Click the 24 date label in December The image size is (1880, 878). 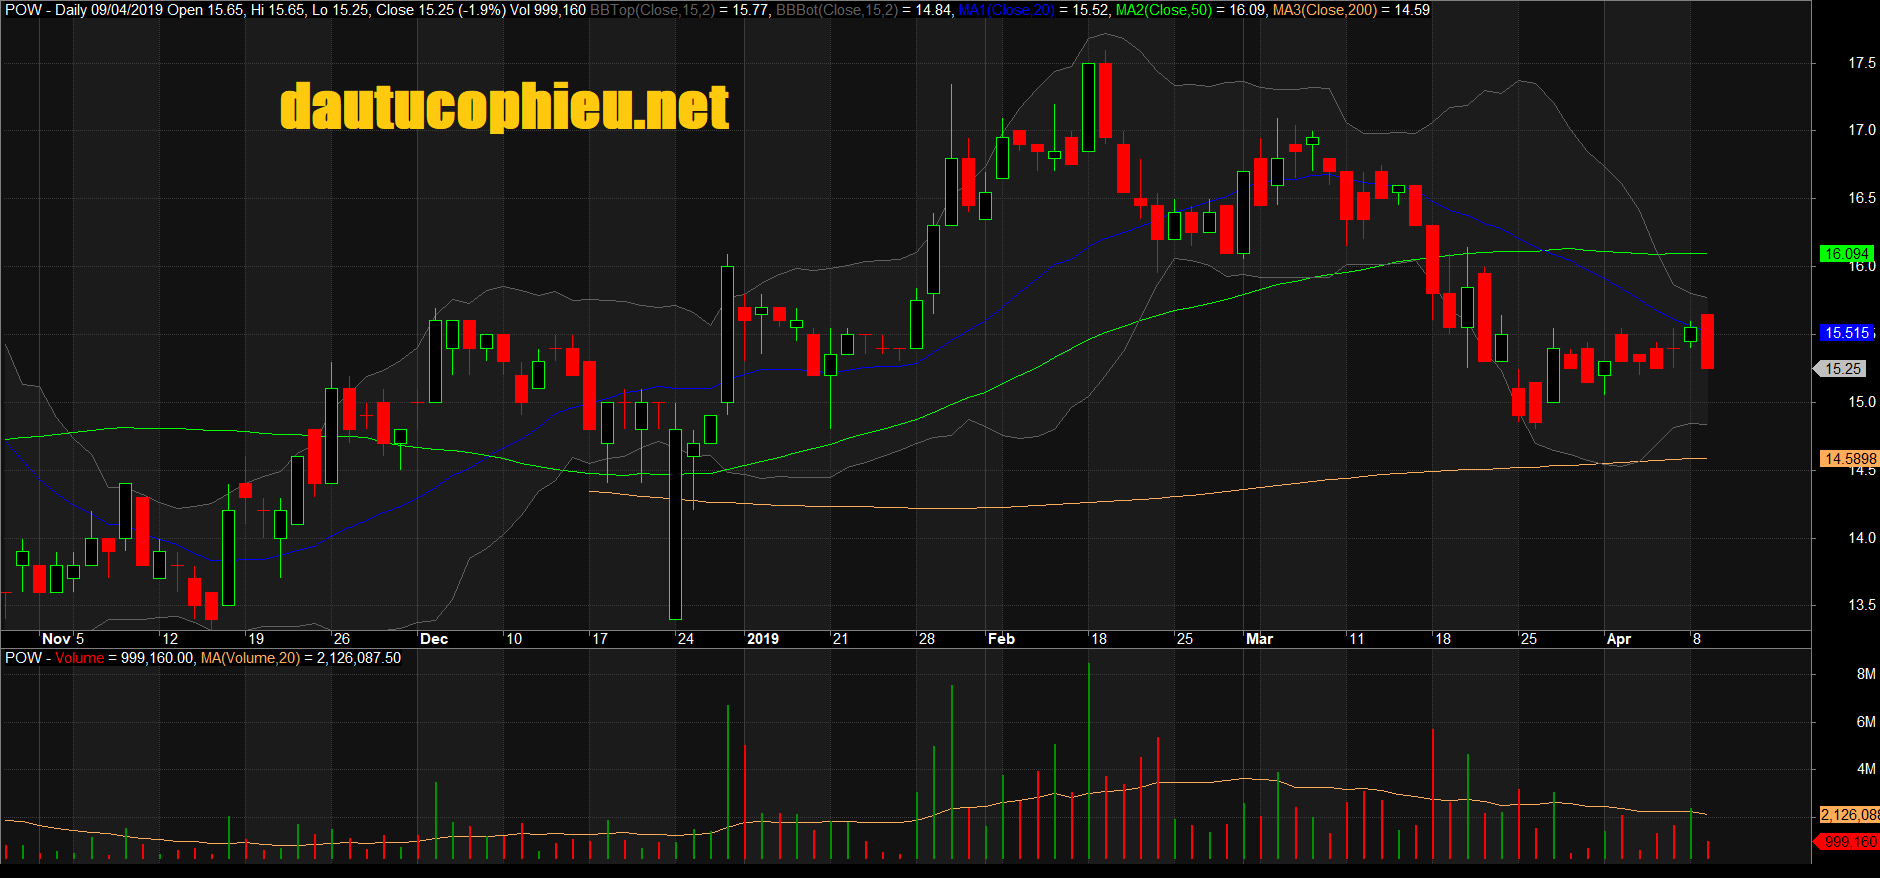[x=686, y=639]
